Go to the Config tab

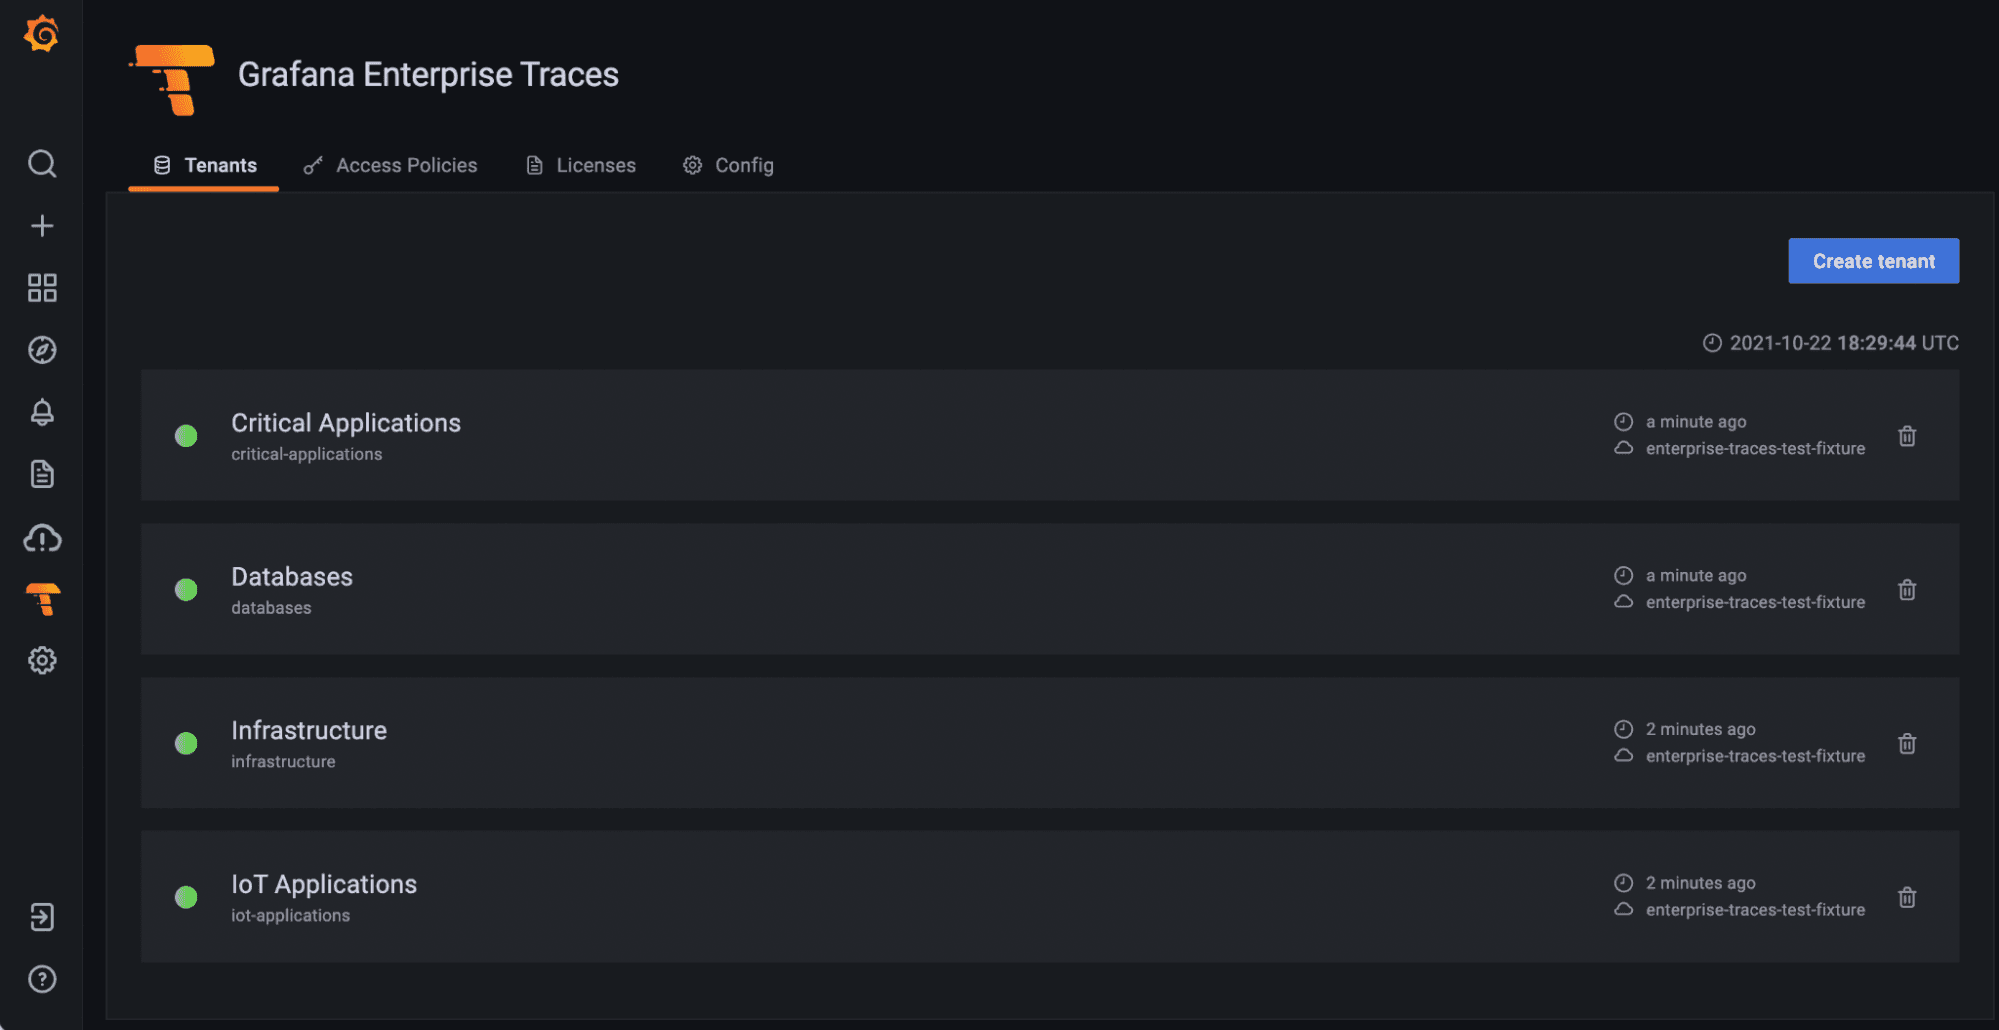click(x=729, y=165)
